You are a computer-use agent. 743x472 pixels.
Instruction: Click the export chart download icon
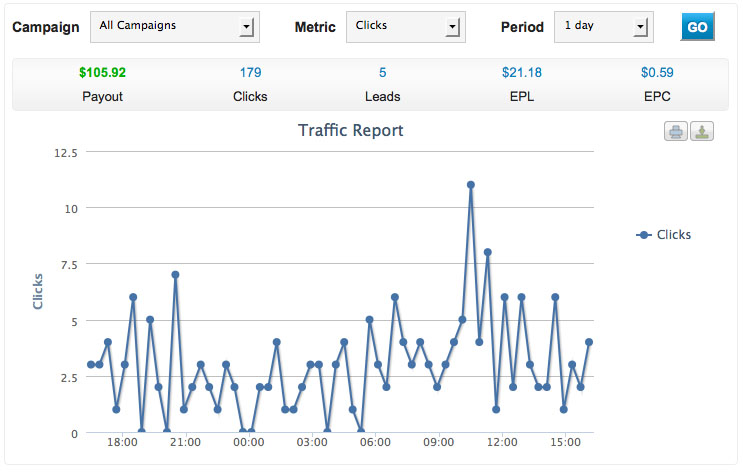tap(702, 132)
